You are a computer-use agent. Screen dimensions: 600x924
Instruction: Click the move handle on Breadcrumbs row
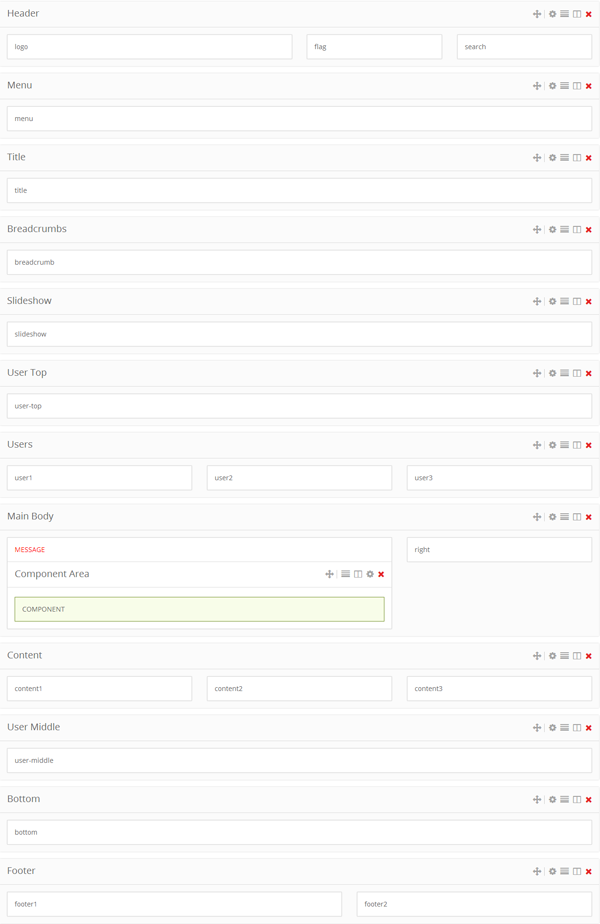[x=537, y=229]
